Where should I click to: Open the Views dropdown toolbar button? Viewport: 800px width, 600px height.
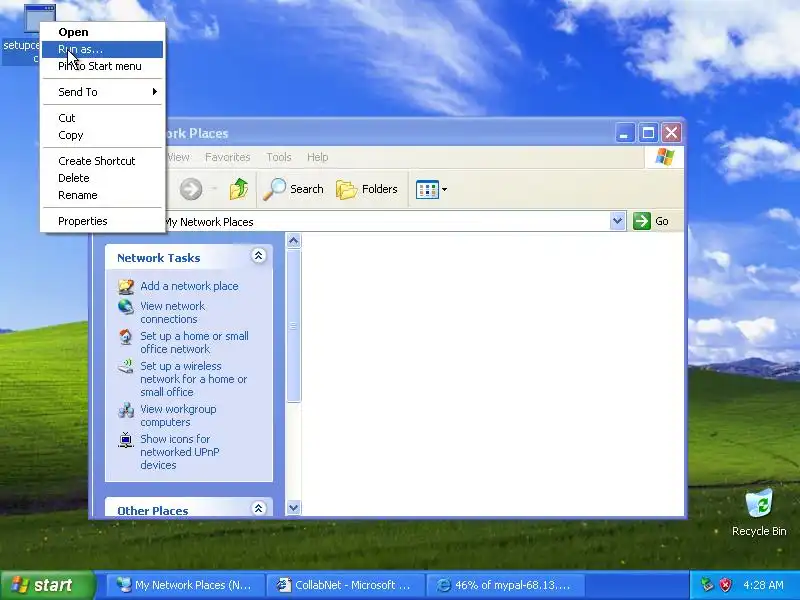pos(431,189)
